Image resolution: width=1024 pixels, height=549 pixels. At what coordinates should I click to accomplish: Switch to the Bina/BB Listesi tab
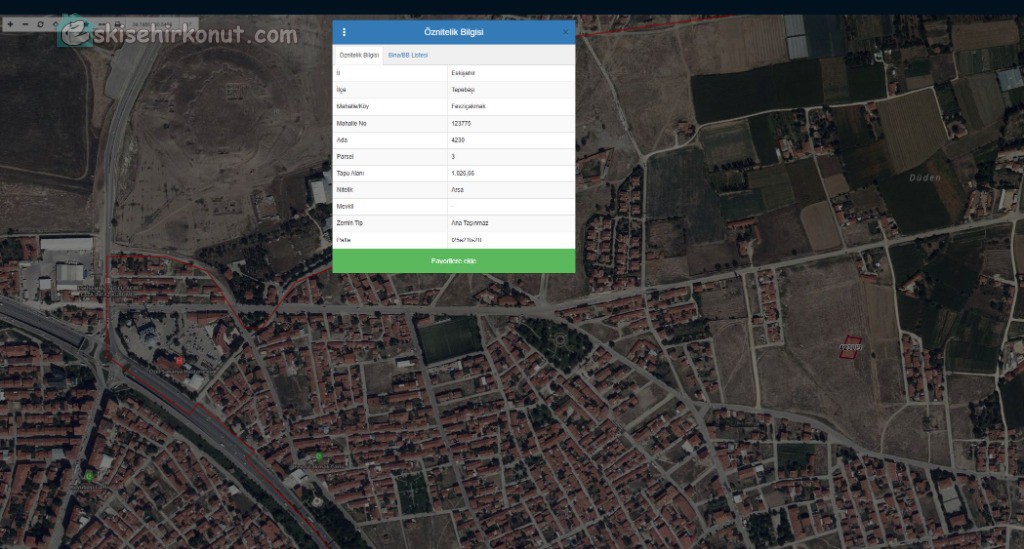[408, 55]
